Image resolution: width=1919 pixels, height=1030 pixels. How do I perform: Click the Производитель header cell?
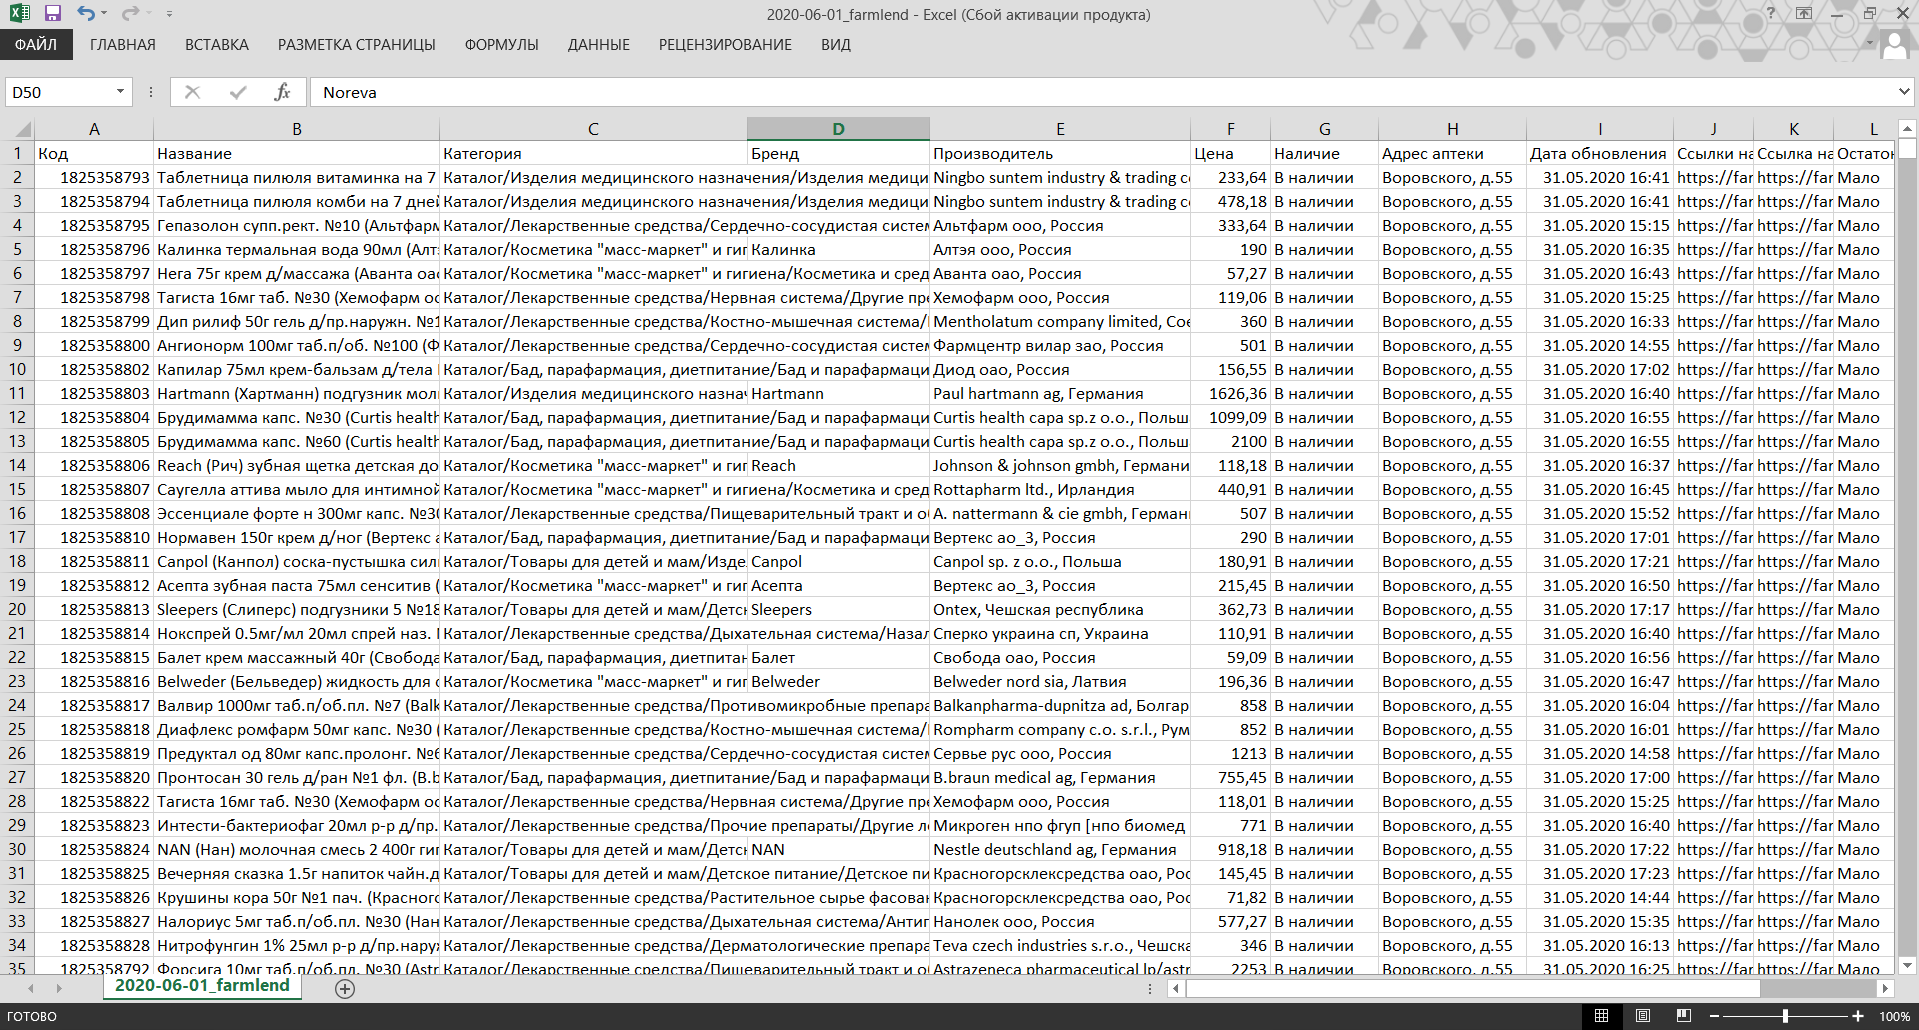(x=1060, y=153)
